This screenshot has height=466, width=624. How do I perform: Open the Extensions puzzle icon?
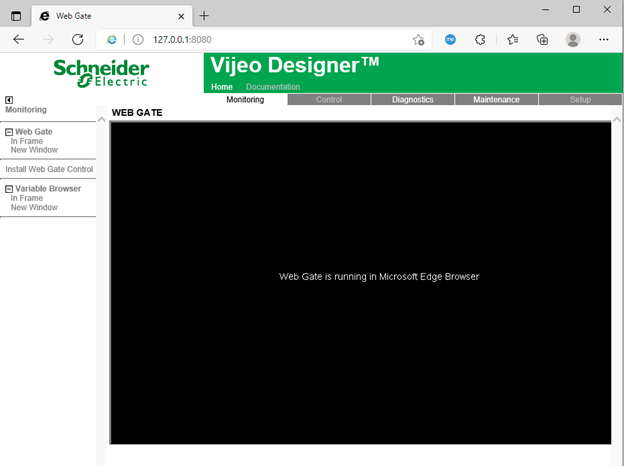pos(480,39)
